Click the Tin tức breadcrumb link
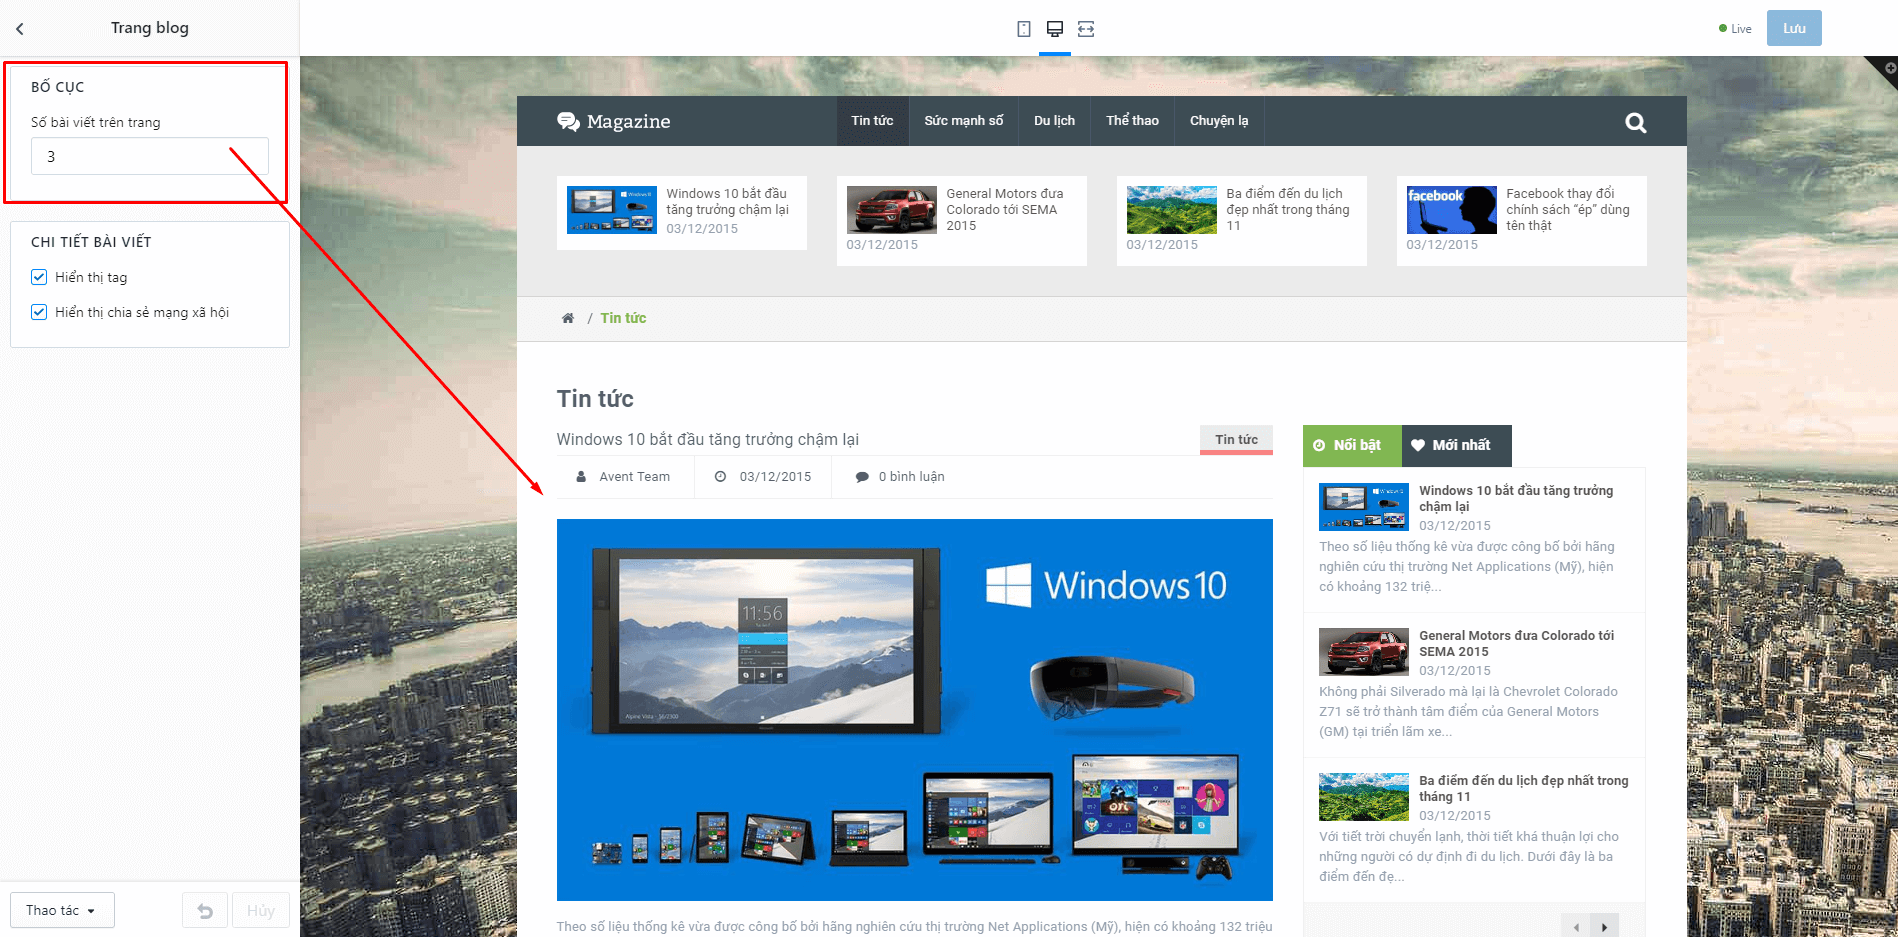1898x937 pixels. 623,318
